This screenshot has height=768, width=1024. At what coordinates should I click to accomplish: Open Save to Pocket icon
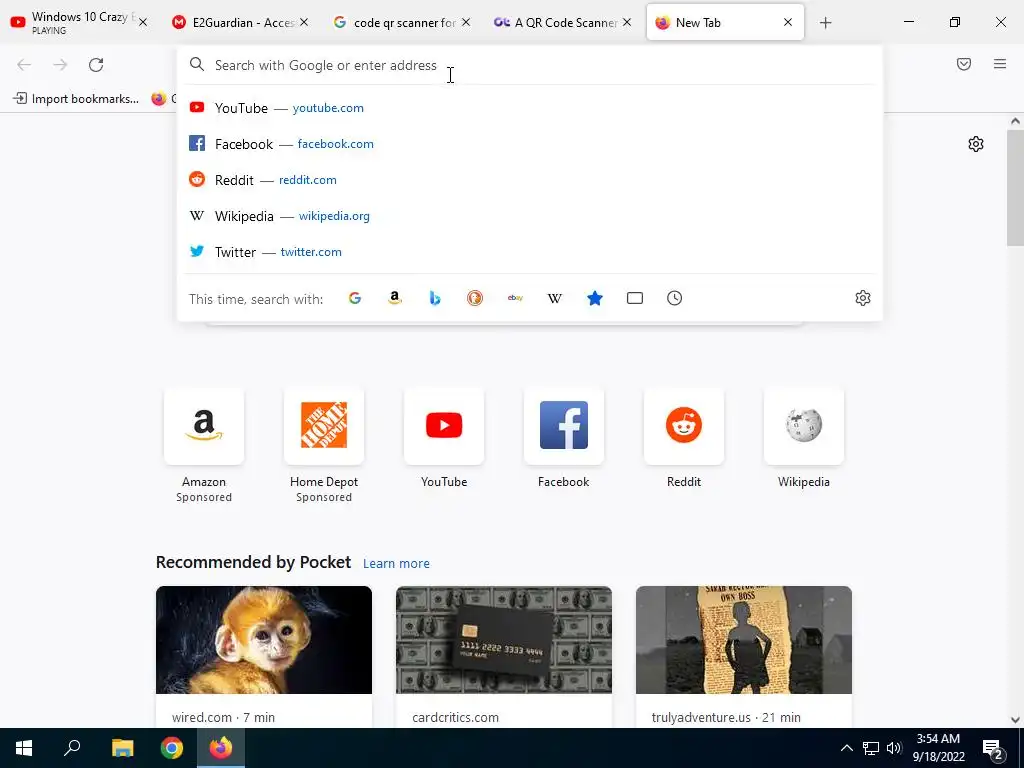(964, 64)
